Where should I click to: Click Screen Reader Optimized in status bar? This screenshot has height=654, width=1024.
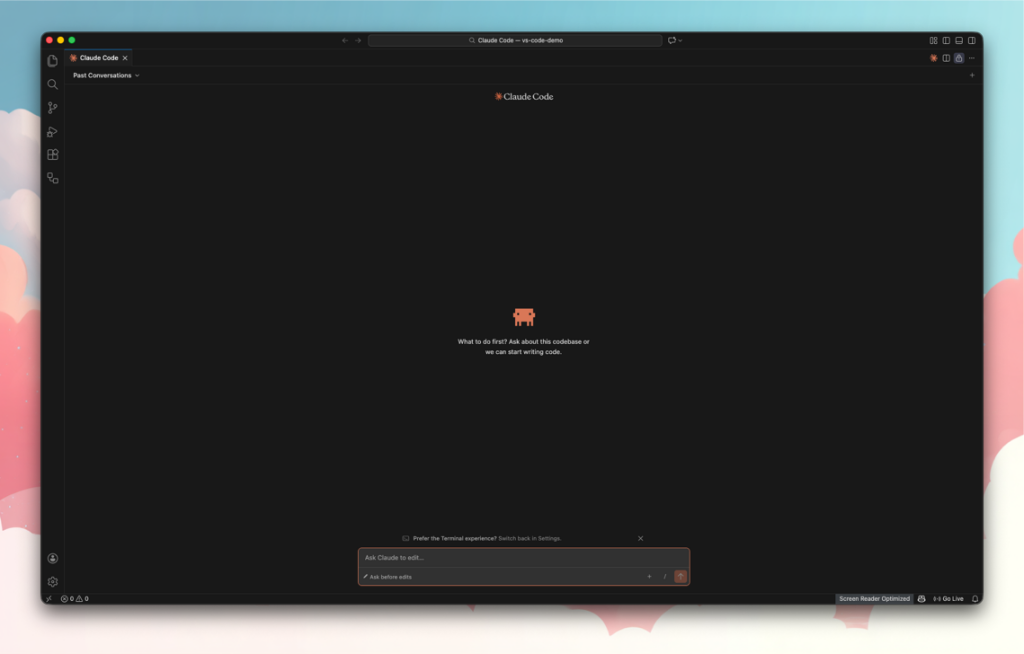(x=873, y=598)
